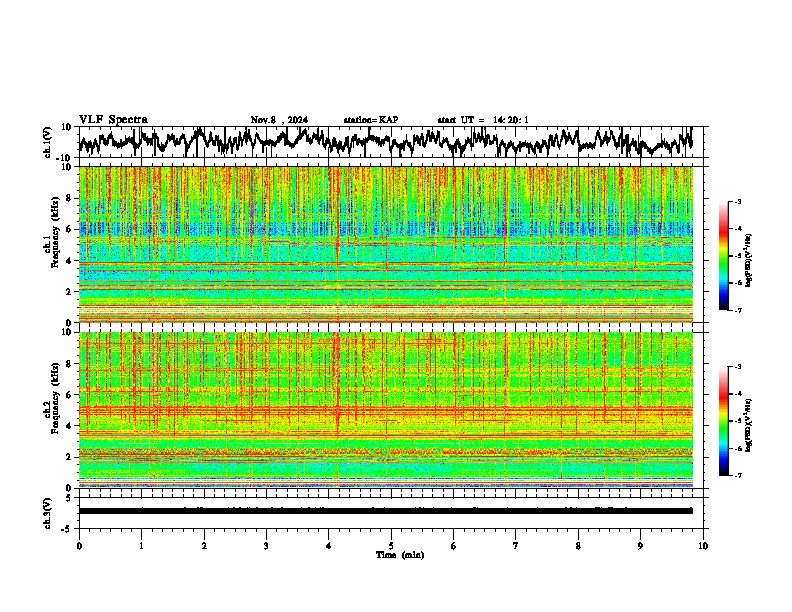Viewport: 792px width, 612px height.
Task: Click the ch.1 frequency spectrogram panel
Action: 386,244
